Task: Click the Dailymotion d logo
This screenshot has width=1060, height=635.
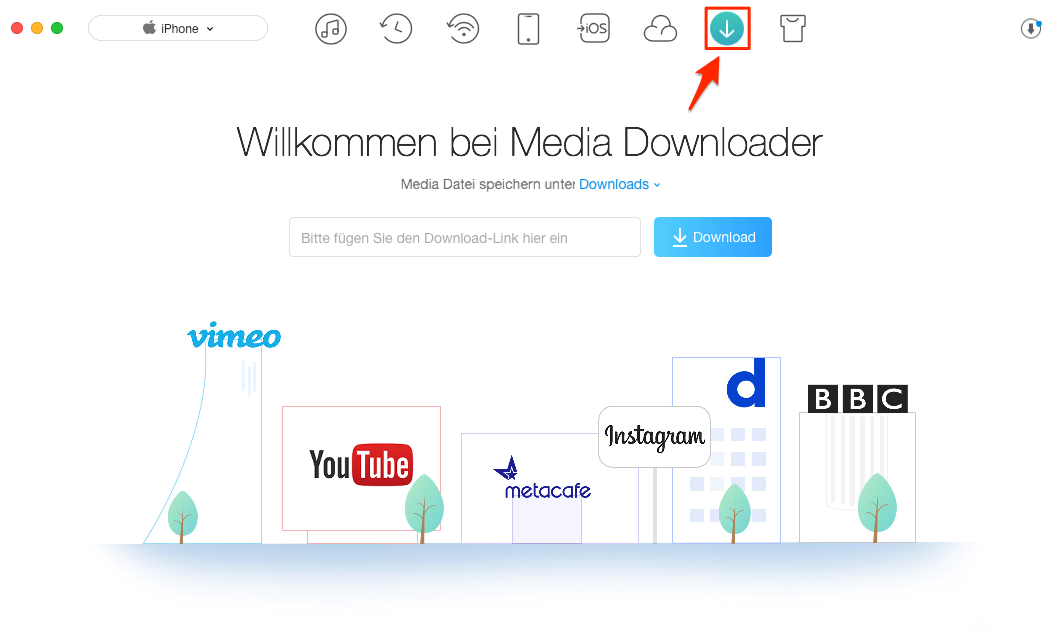Action: point(746,383)
